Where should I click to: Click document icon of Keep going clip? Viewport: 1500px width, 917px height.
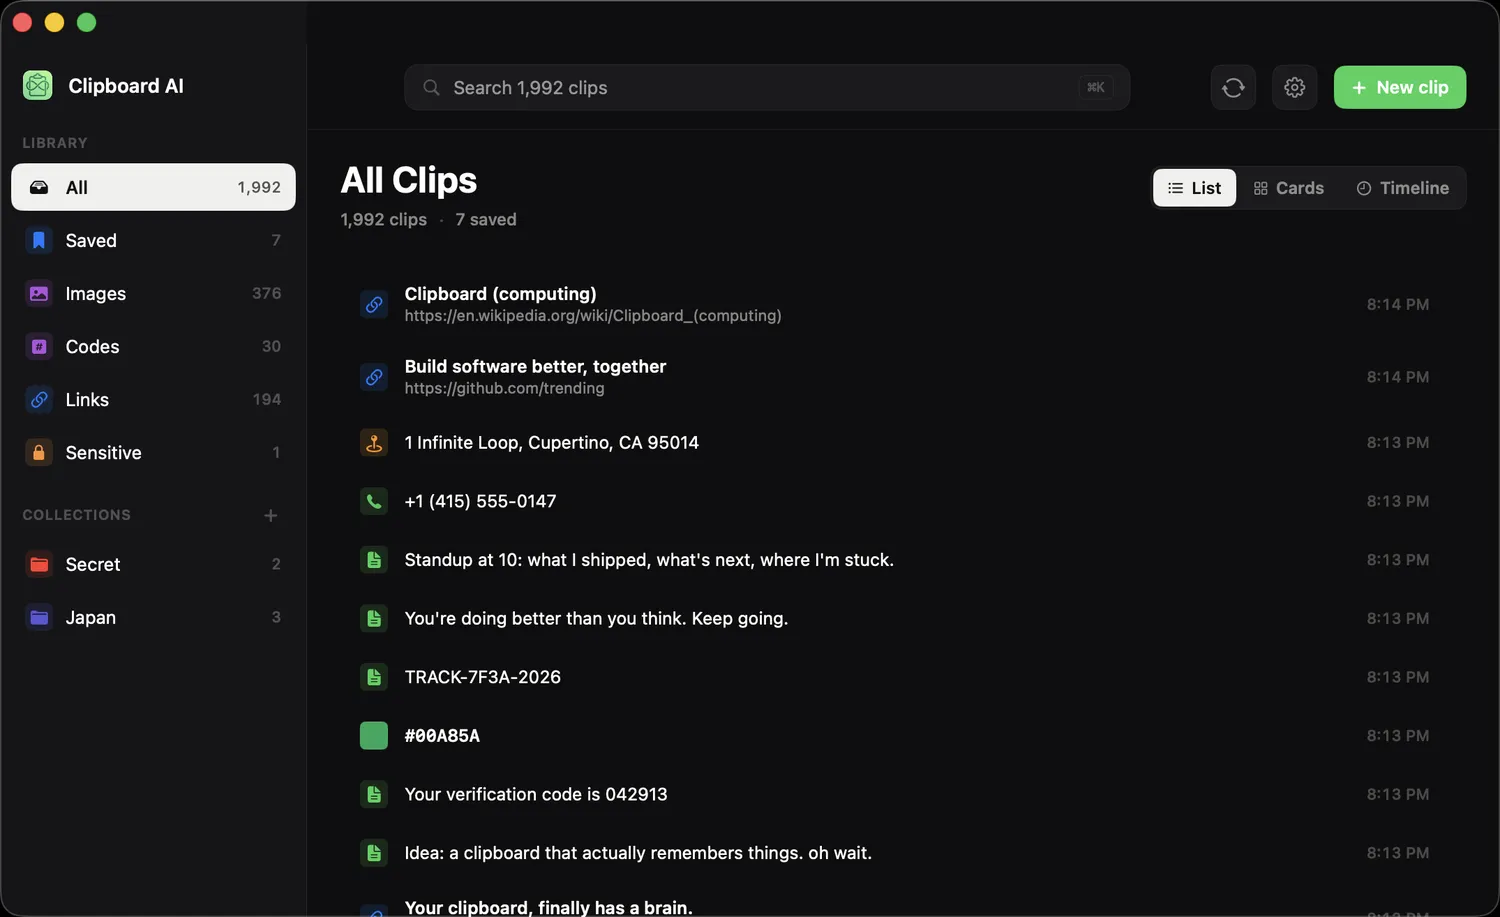point(374,618)
